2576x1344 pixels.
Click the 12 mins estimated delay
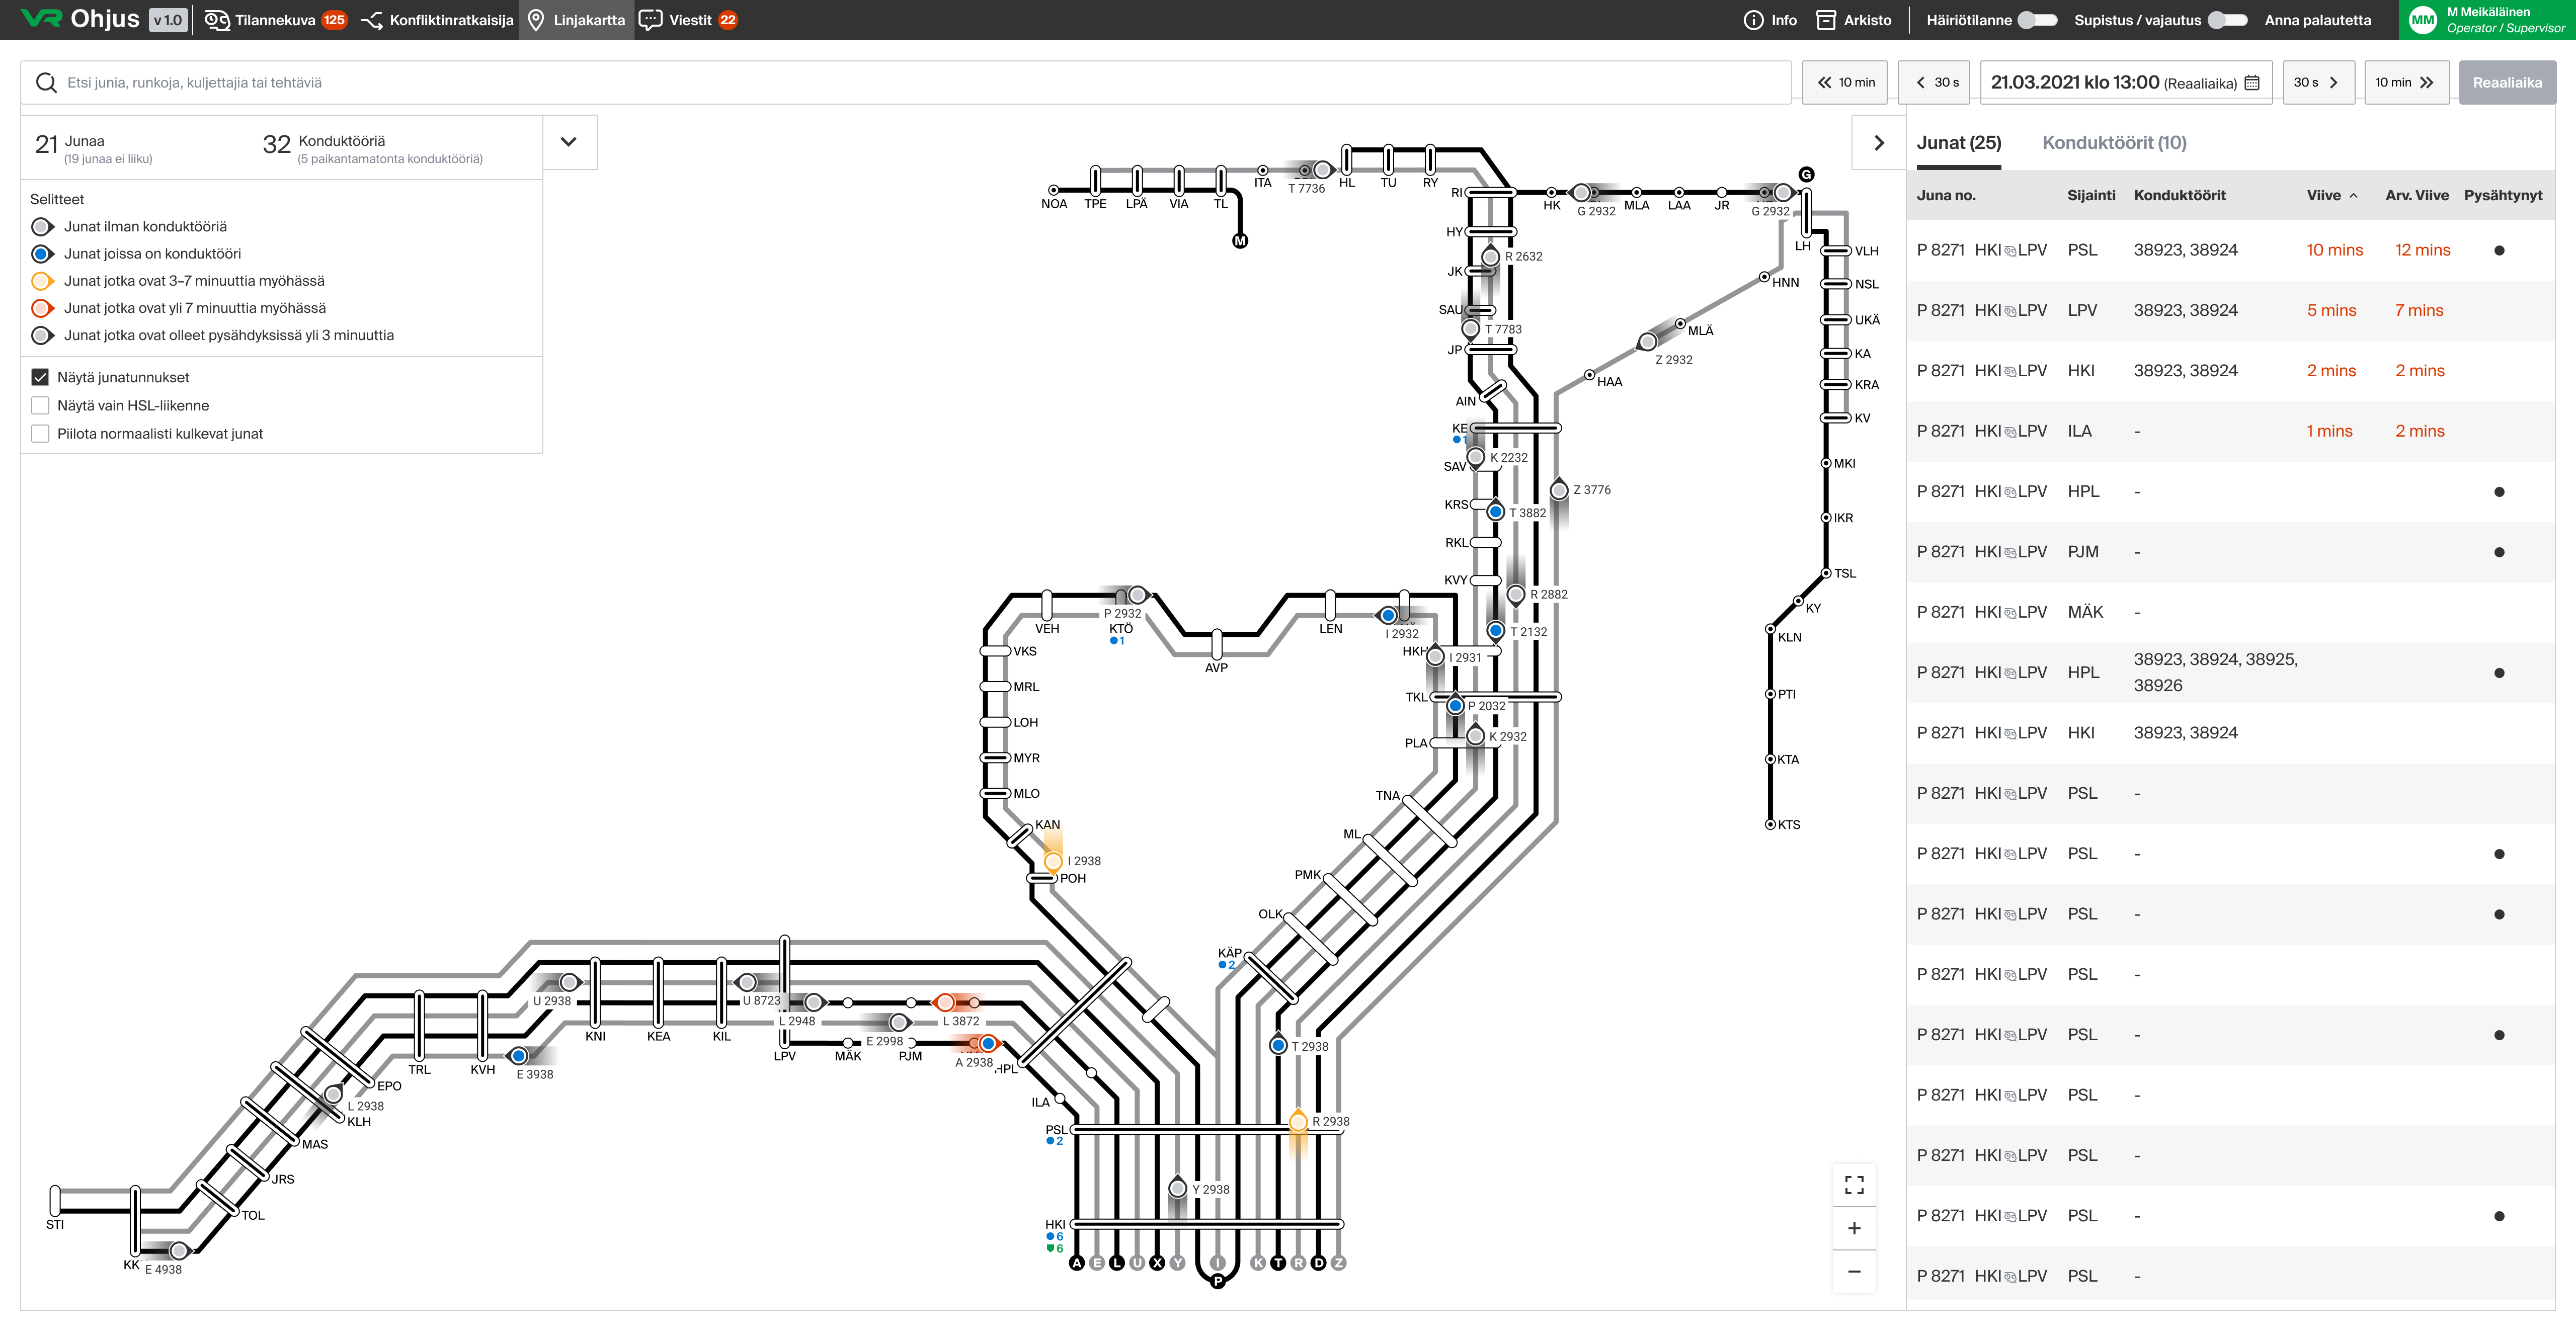coord(2422,250)
